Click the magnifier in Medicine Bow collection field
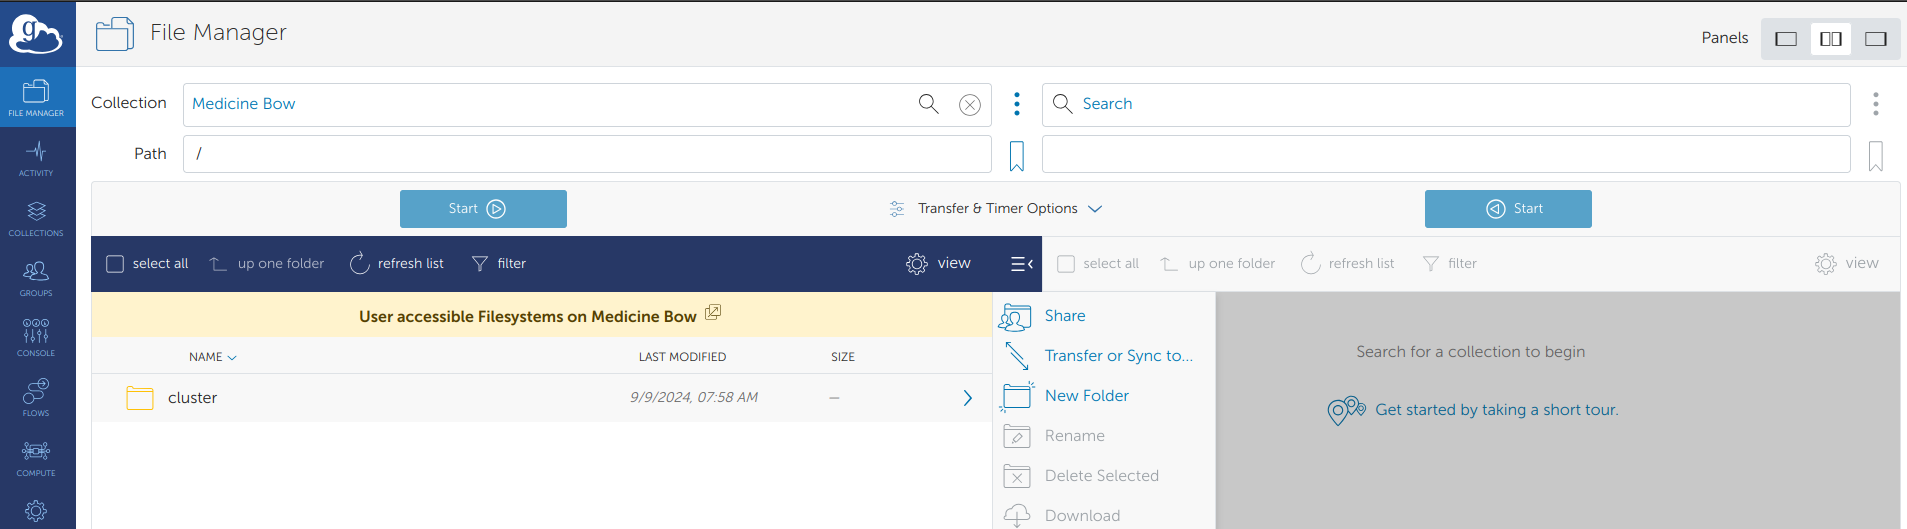The height and width of the screenshot is (529, 1907). pyautogui.click(x=928, y=104)
